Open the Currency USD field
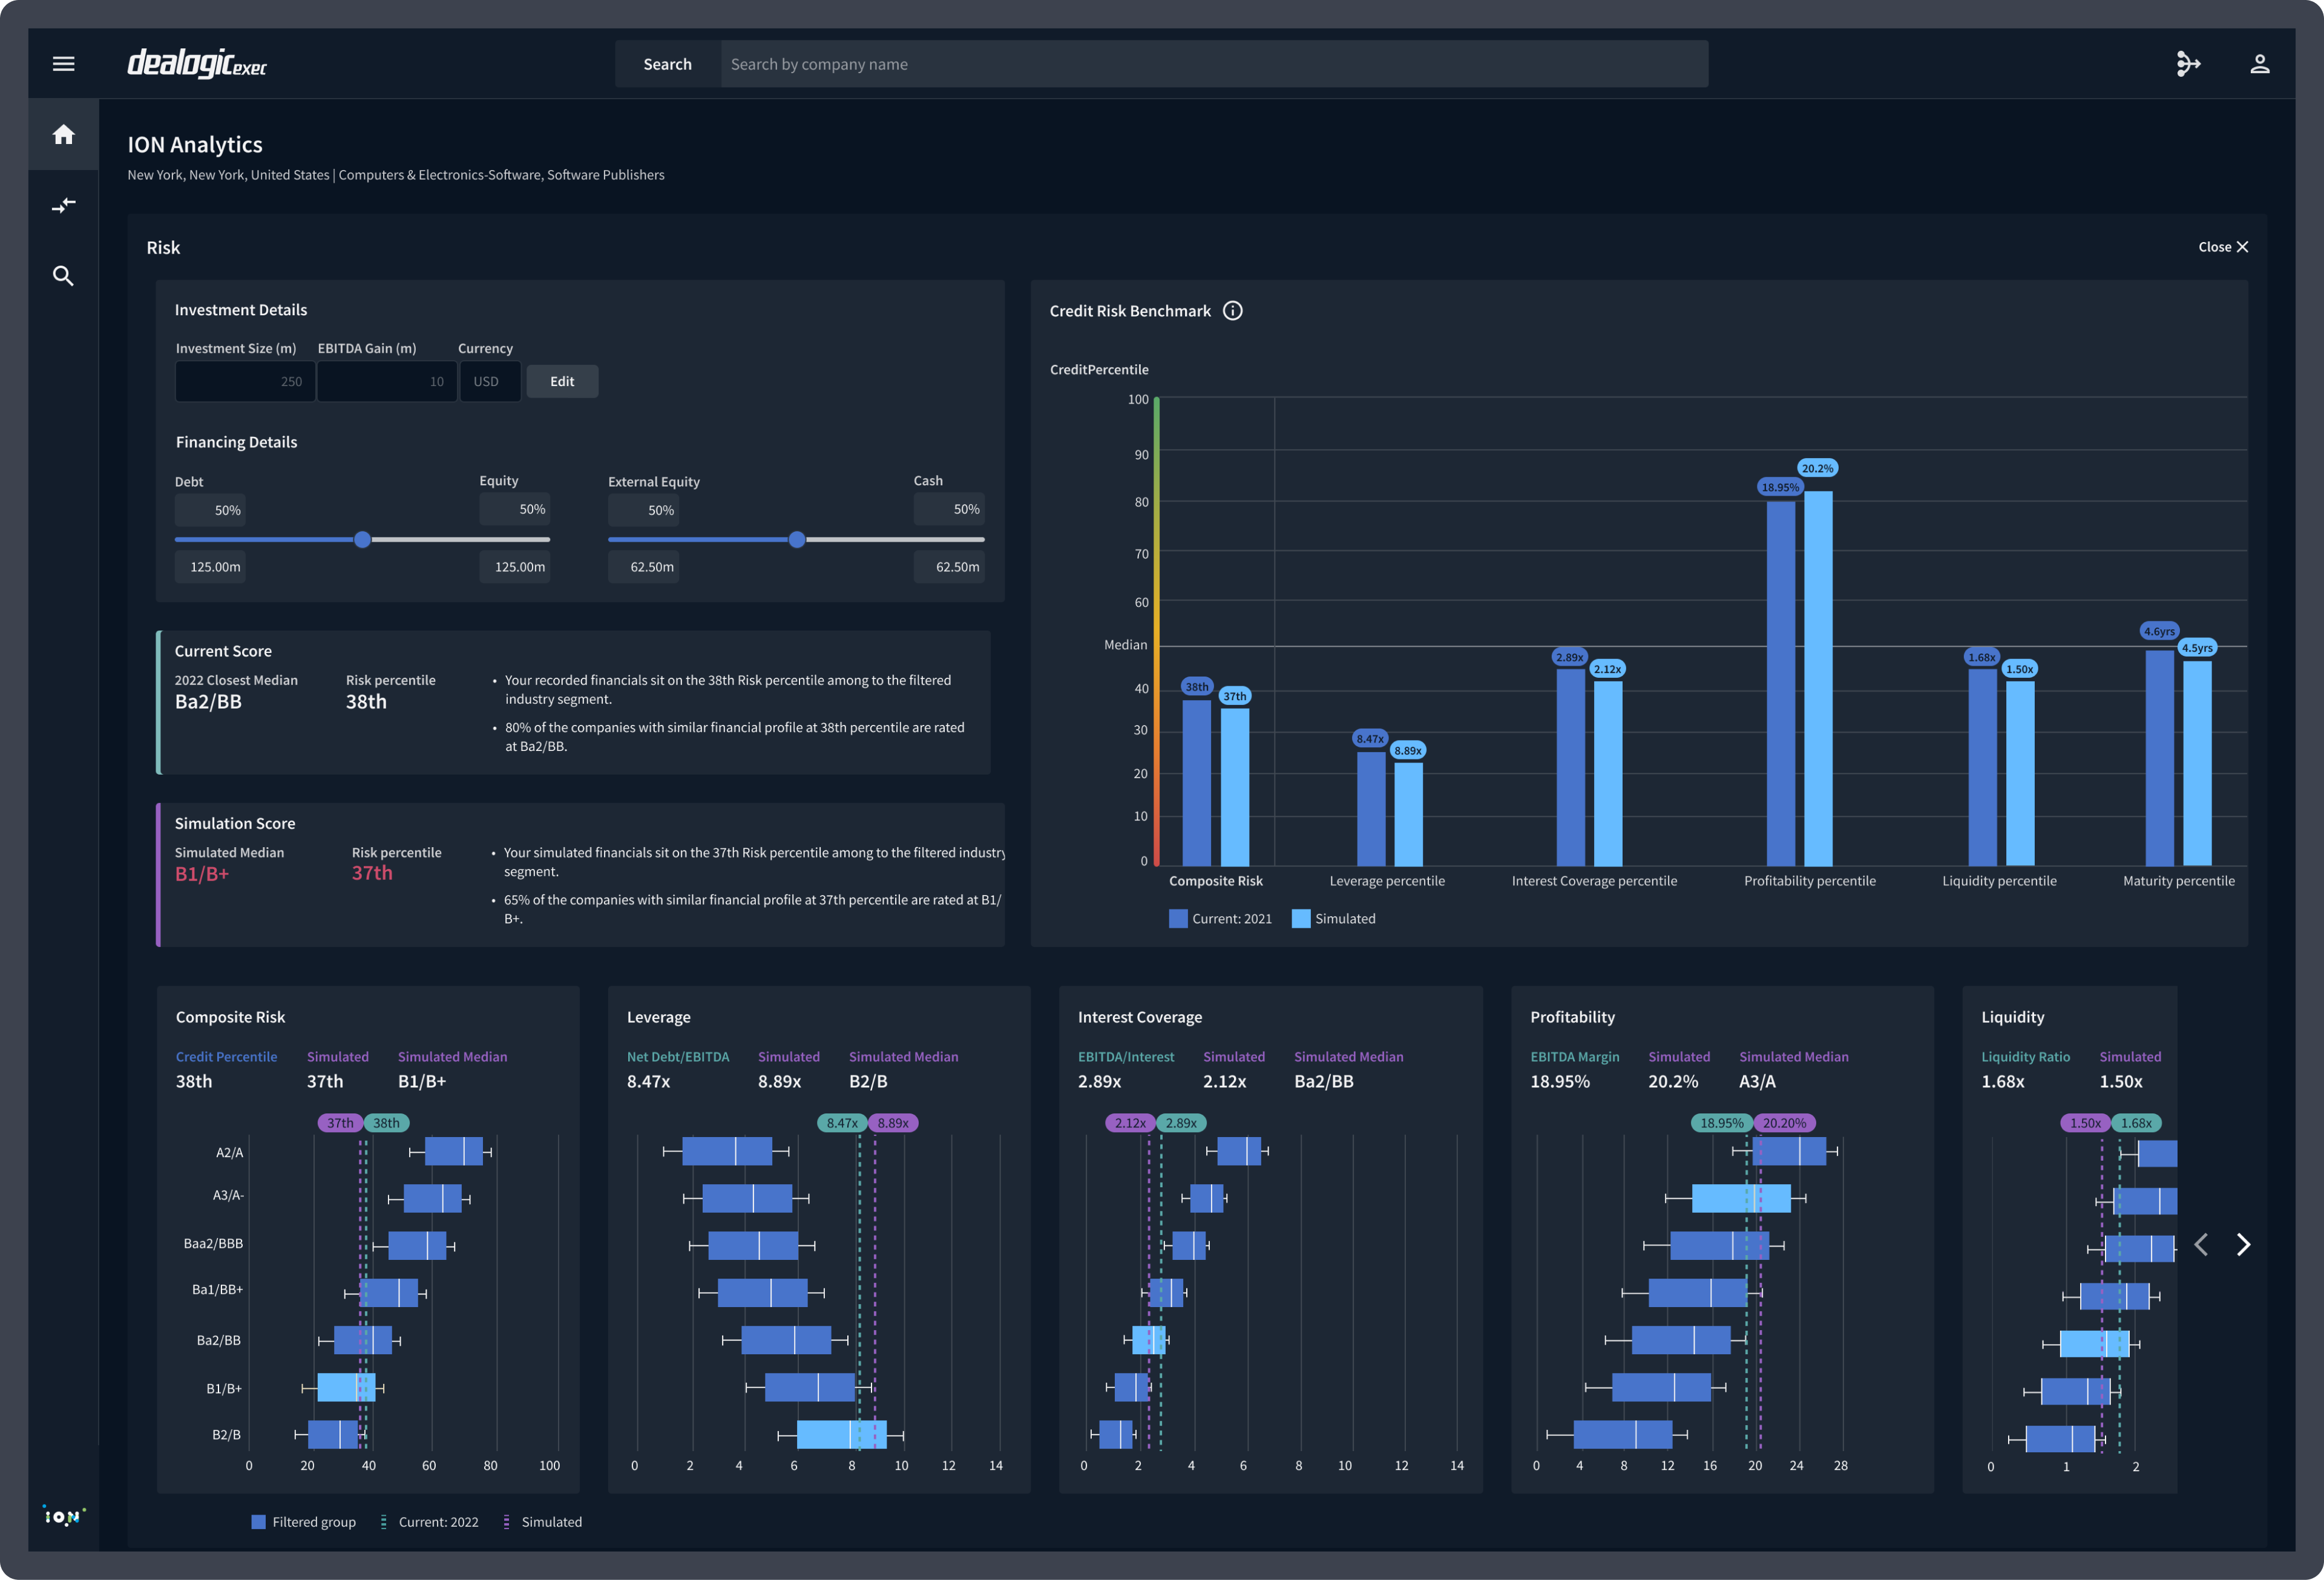The height and width of the screenshot is (1580, 2324). click(489, 381)
